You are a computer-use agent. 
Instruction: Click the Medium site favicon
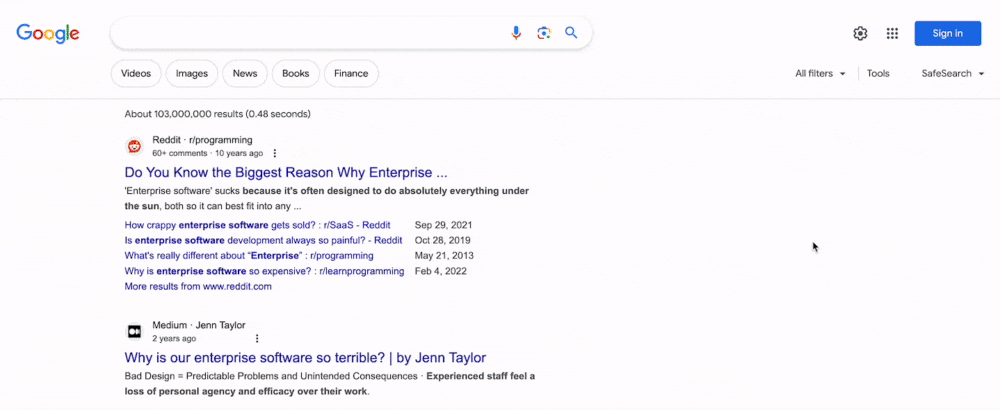point(134,331)
